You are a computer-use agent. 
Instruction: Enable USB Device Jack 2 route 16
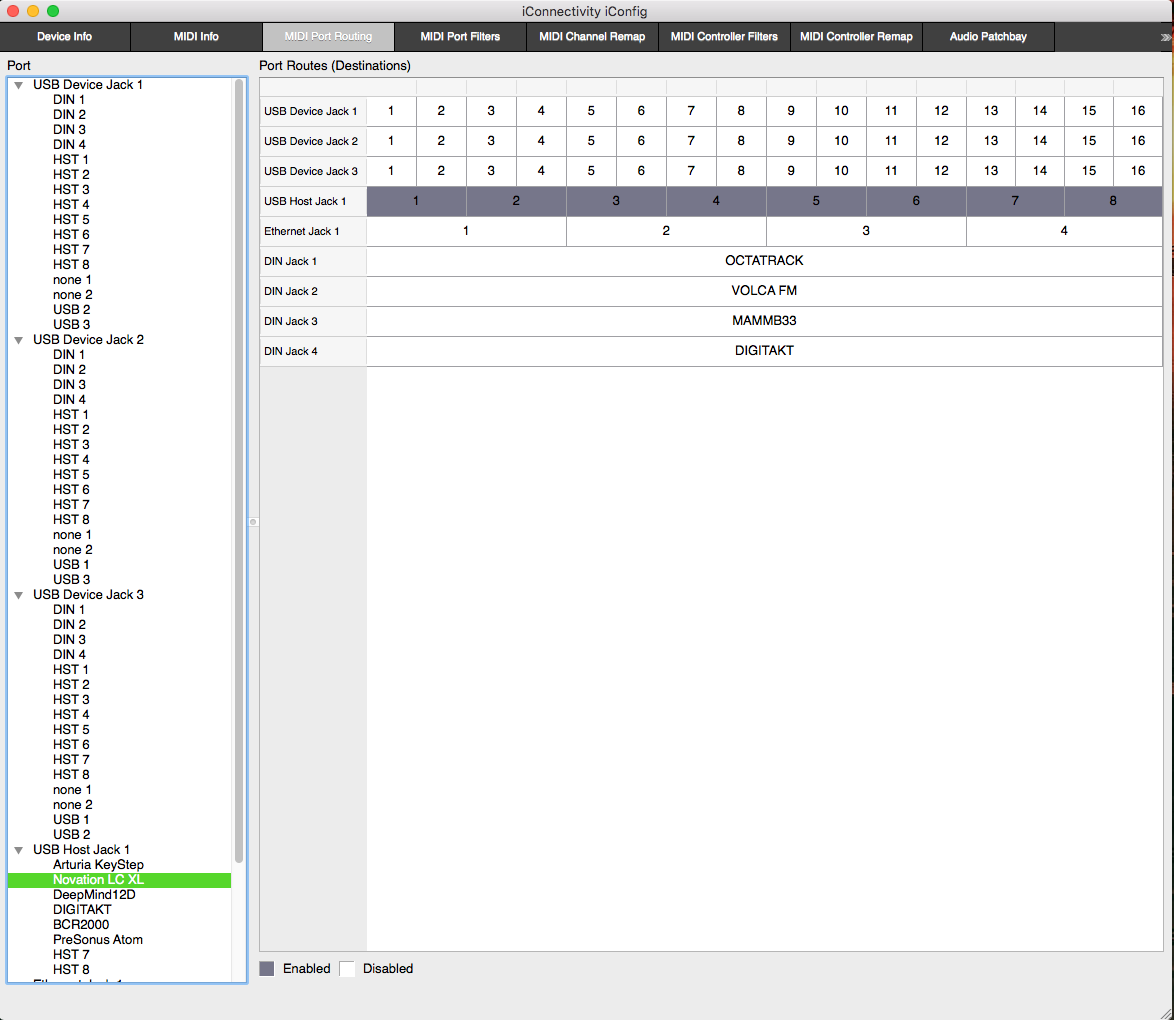pos(1138,141)
